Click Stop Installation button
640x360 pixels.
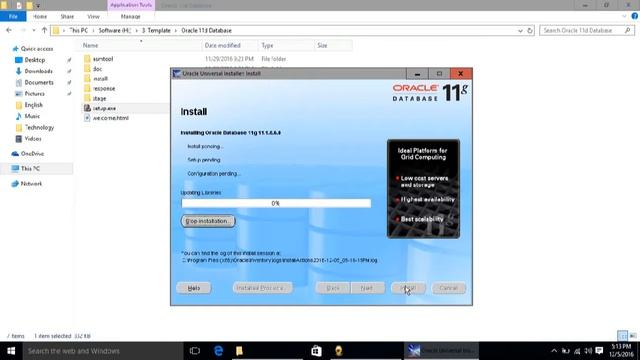point(208,221)
